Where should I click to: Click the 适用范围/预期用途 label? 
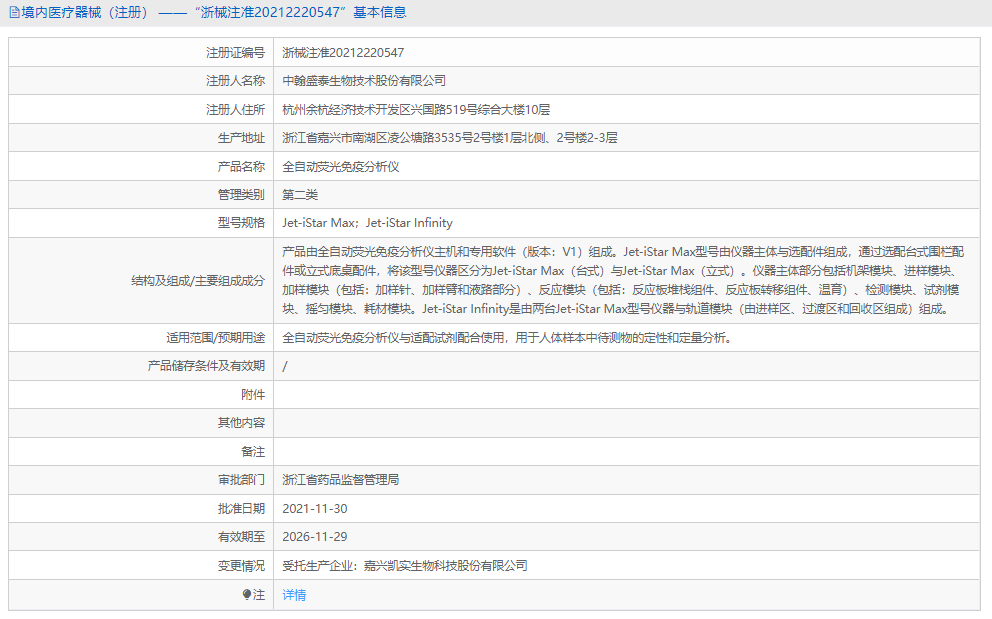tap(215, 337)
